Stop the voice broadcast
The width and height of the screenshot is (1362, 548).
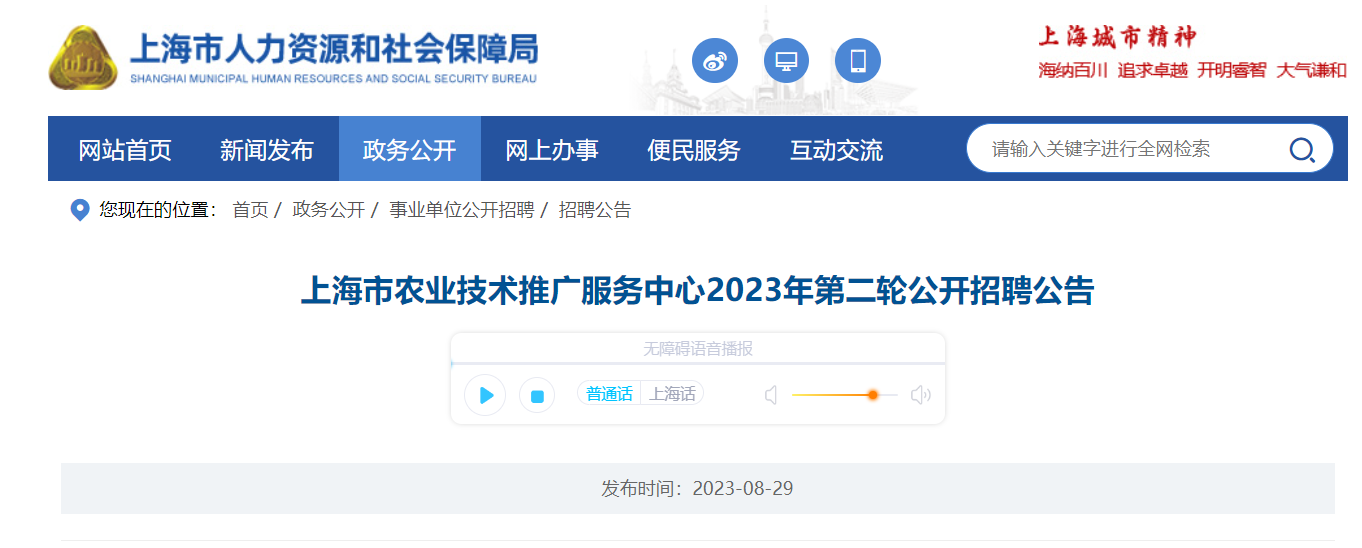(537, 396)
